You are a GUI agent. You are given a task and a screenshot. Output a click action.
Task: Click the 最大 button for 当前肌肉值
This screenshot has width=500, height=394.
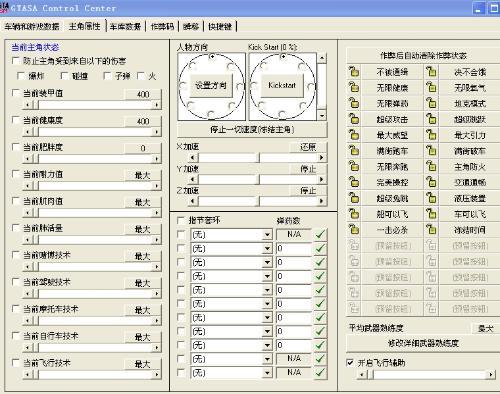tap(143, 202)
